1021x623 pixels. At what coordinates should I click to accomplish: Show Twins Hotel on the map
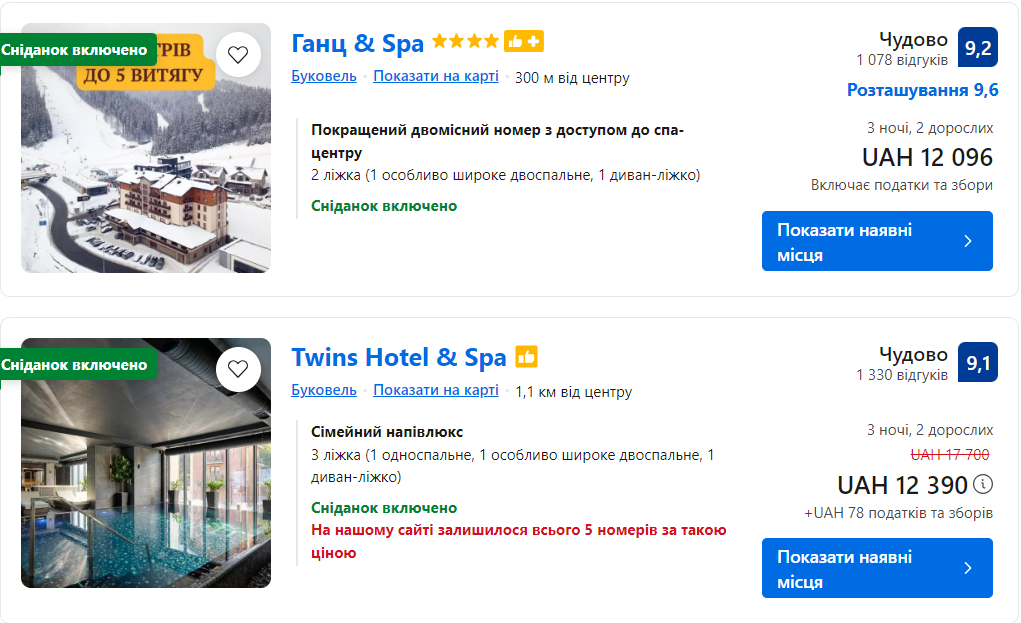coord(436,391)
